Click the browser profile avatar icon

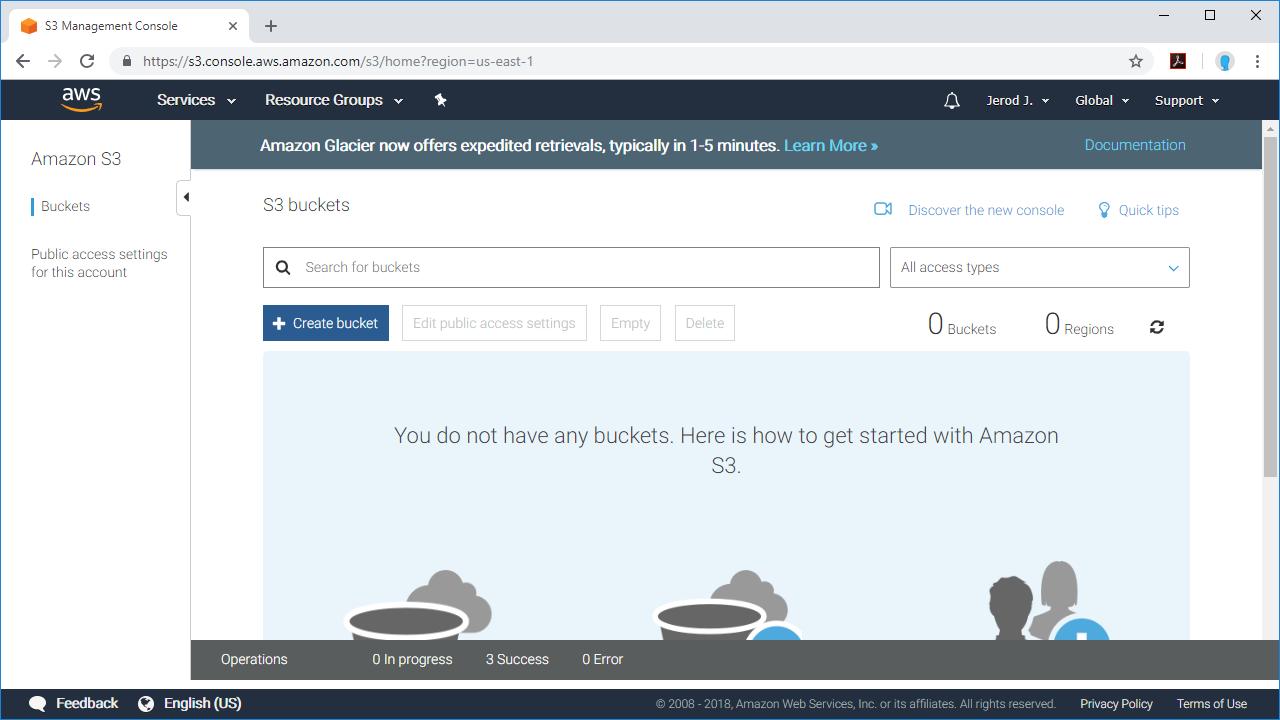click(x=1224, y=61)
